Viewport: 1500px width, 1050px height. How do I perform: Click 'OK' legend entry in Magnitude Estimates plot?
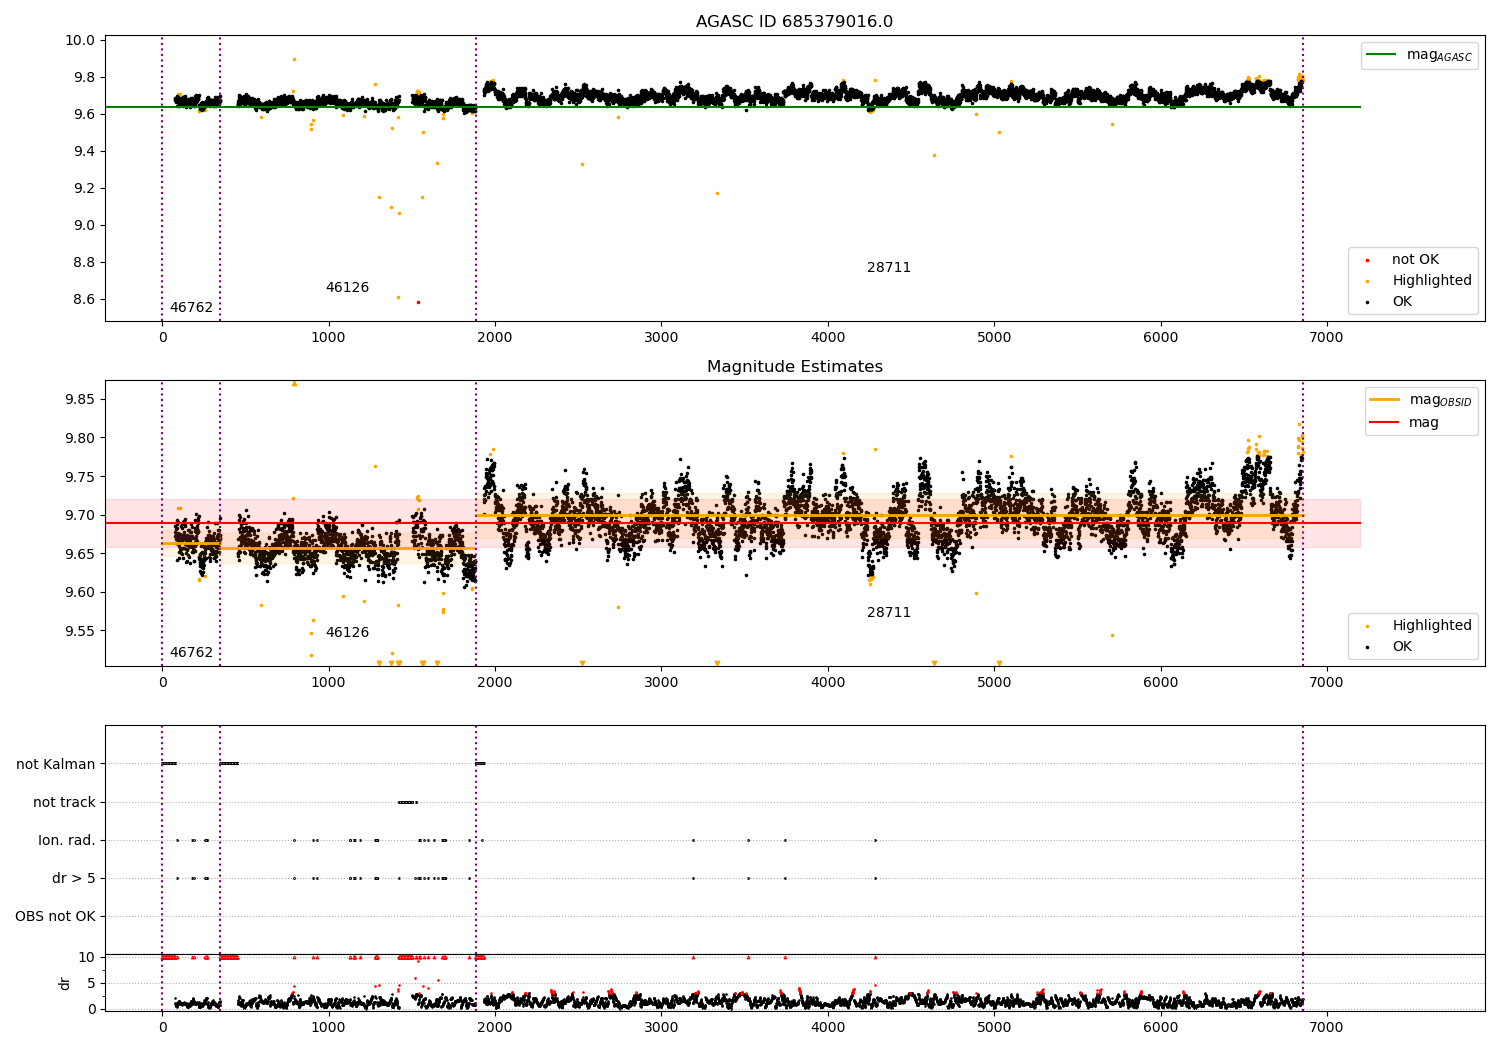click(1402, 647)
